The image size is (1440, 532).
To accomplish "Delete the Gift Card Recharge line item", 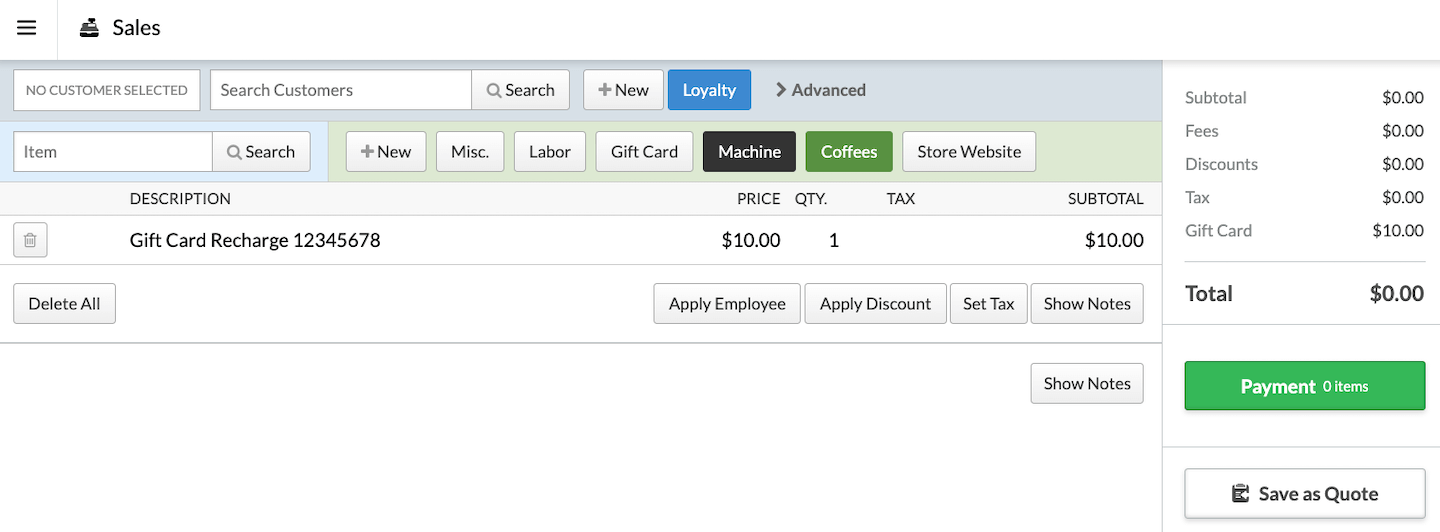I will [30, 240].
